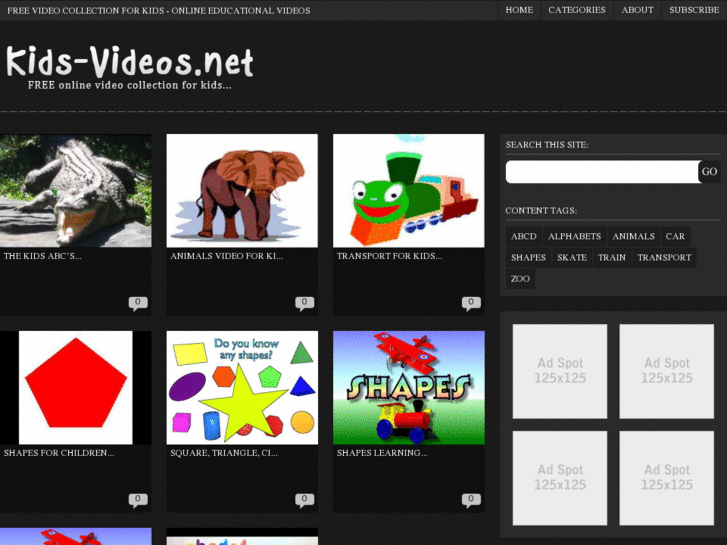
Task: Click 'SHAPES FOR CHILDREN...' title
Action: click(59, 453)
